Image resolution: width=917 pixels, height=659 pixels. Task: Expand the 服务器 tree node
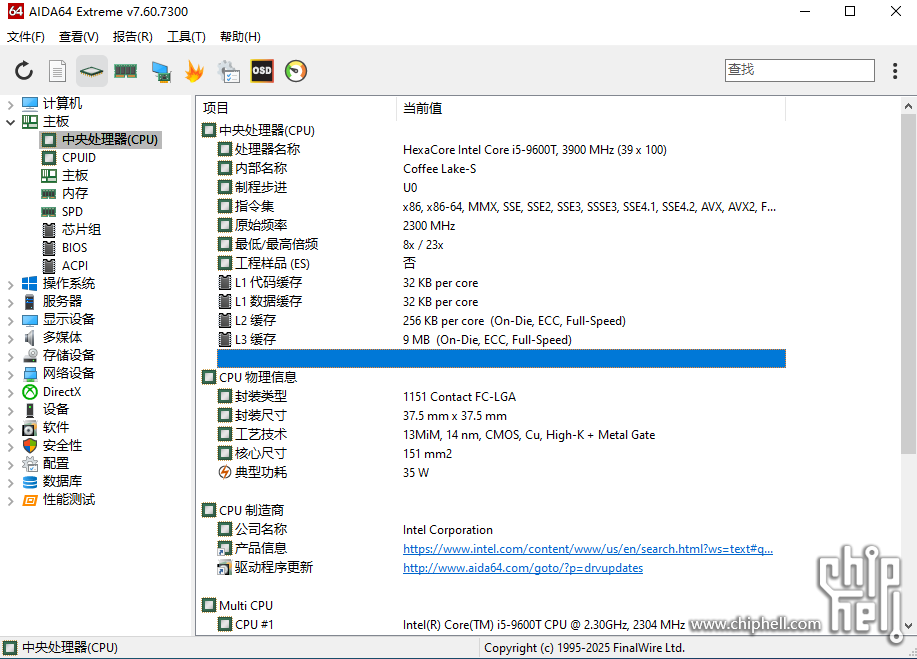[11, 303]
